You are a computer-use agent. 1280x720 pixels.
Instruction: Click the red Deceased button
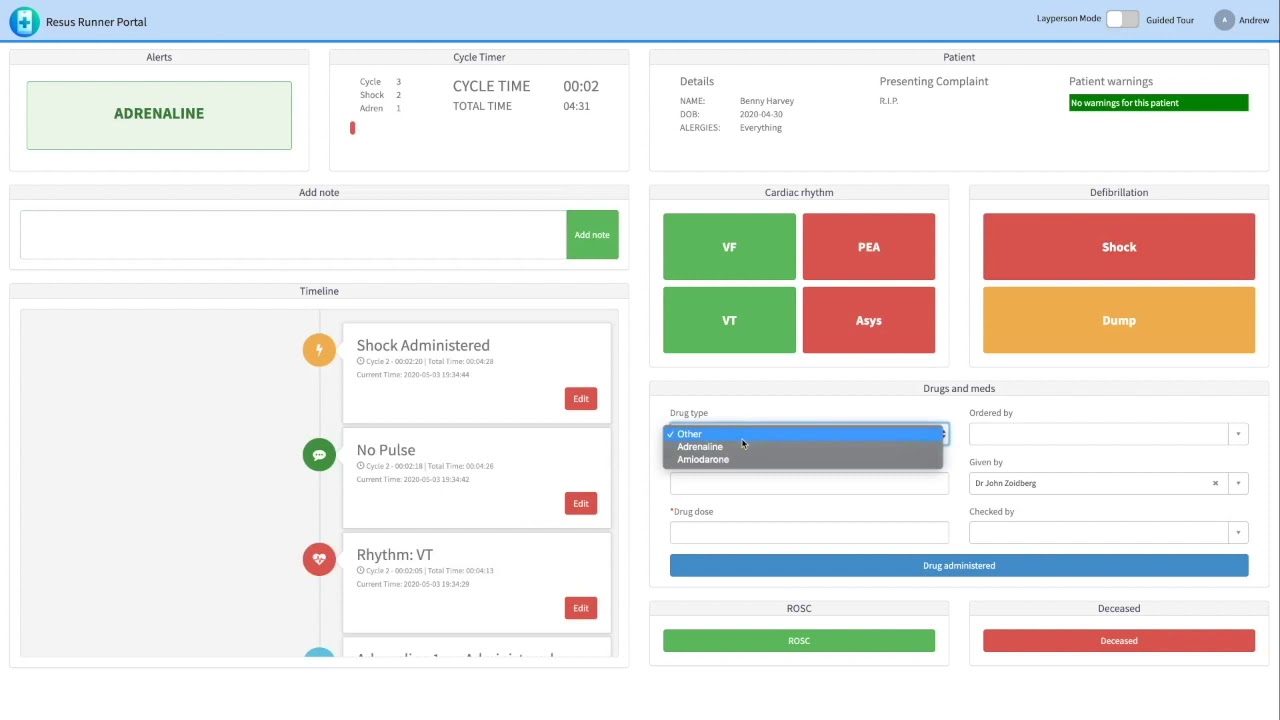[1118, 641]
